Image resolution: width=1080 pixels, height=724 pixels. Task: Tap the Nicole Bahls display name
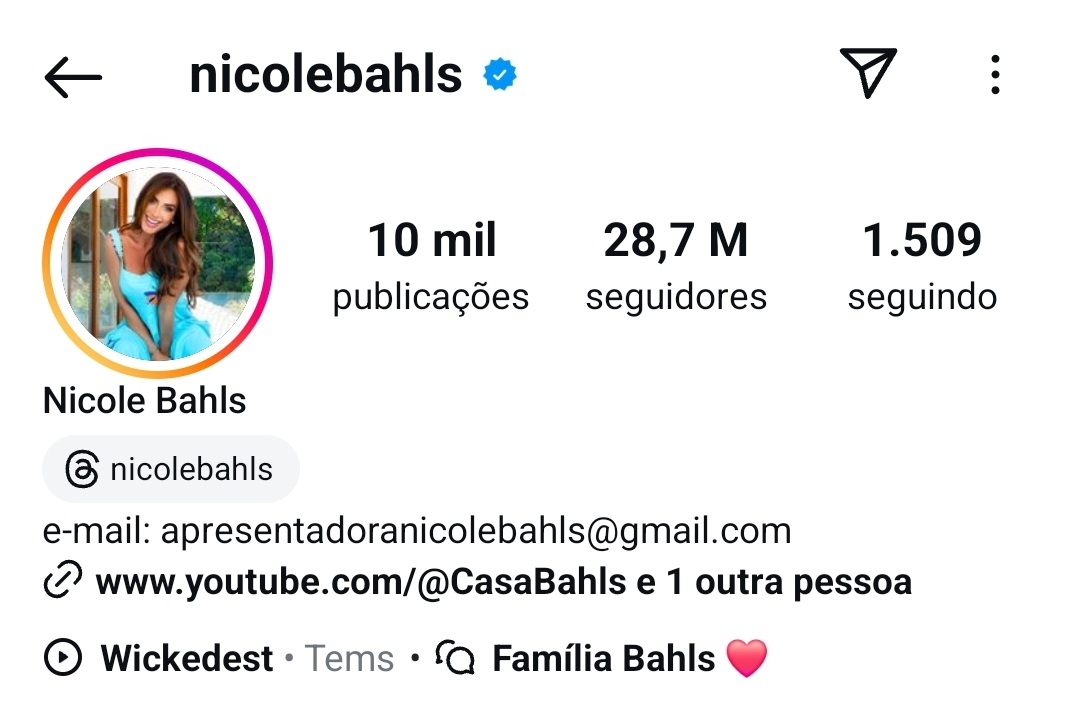tap(144, 400)
